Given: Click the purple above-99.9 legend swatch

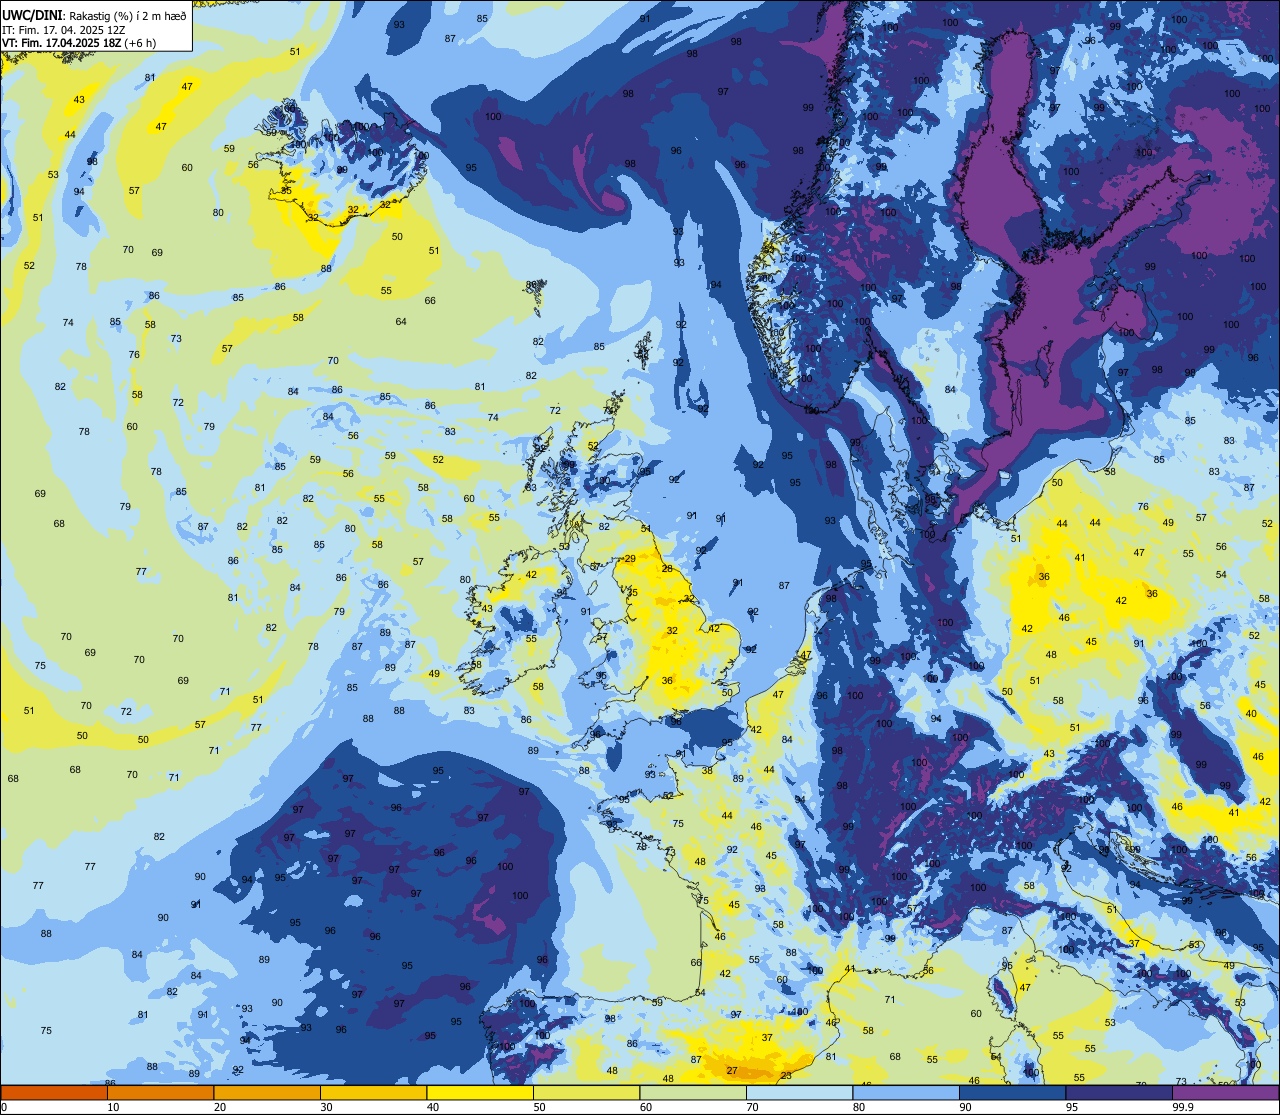Looking at the screenshot, I should pos(1225,1093).
